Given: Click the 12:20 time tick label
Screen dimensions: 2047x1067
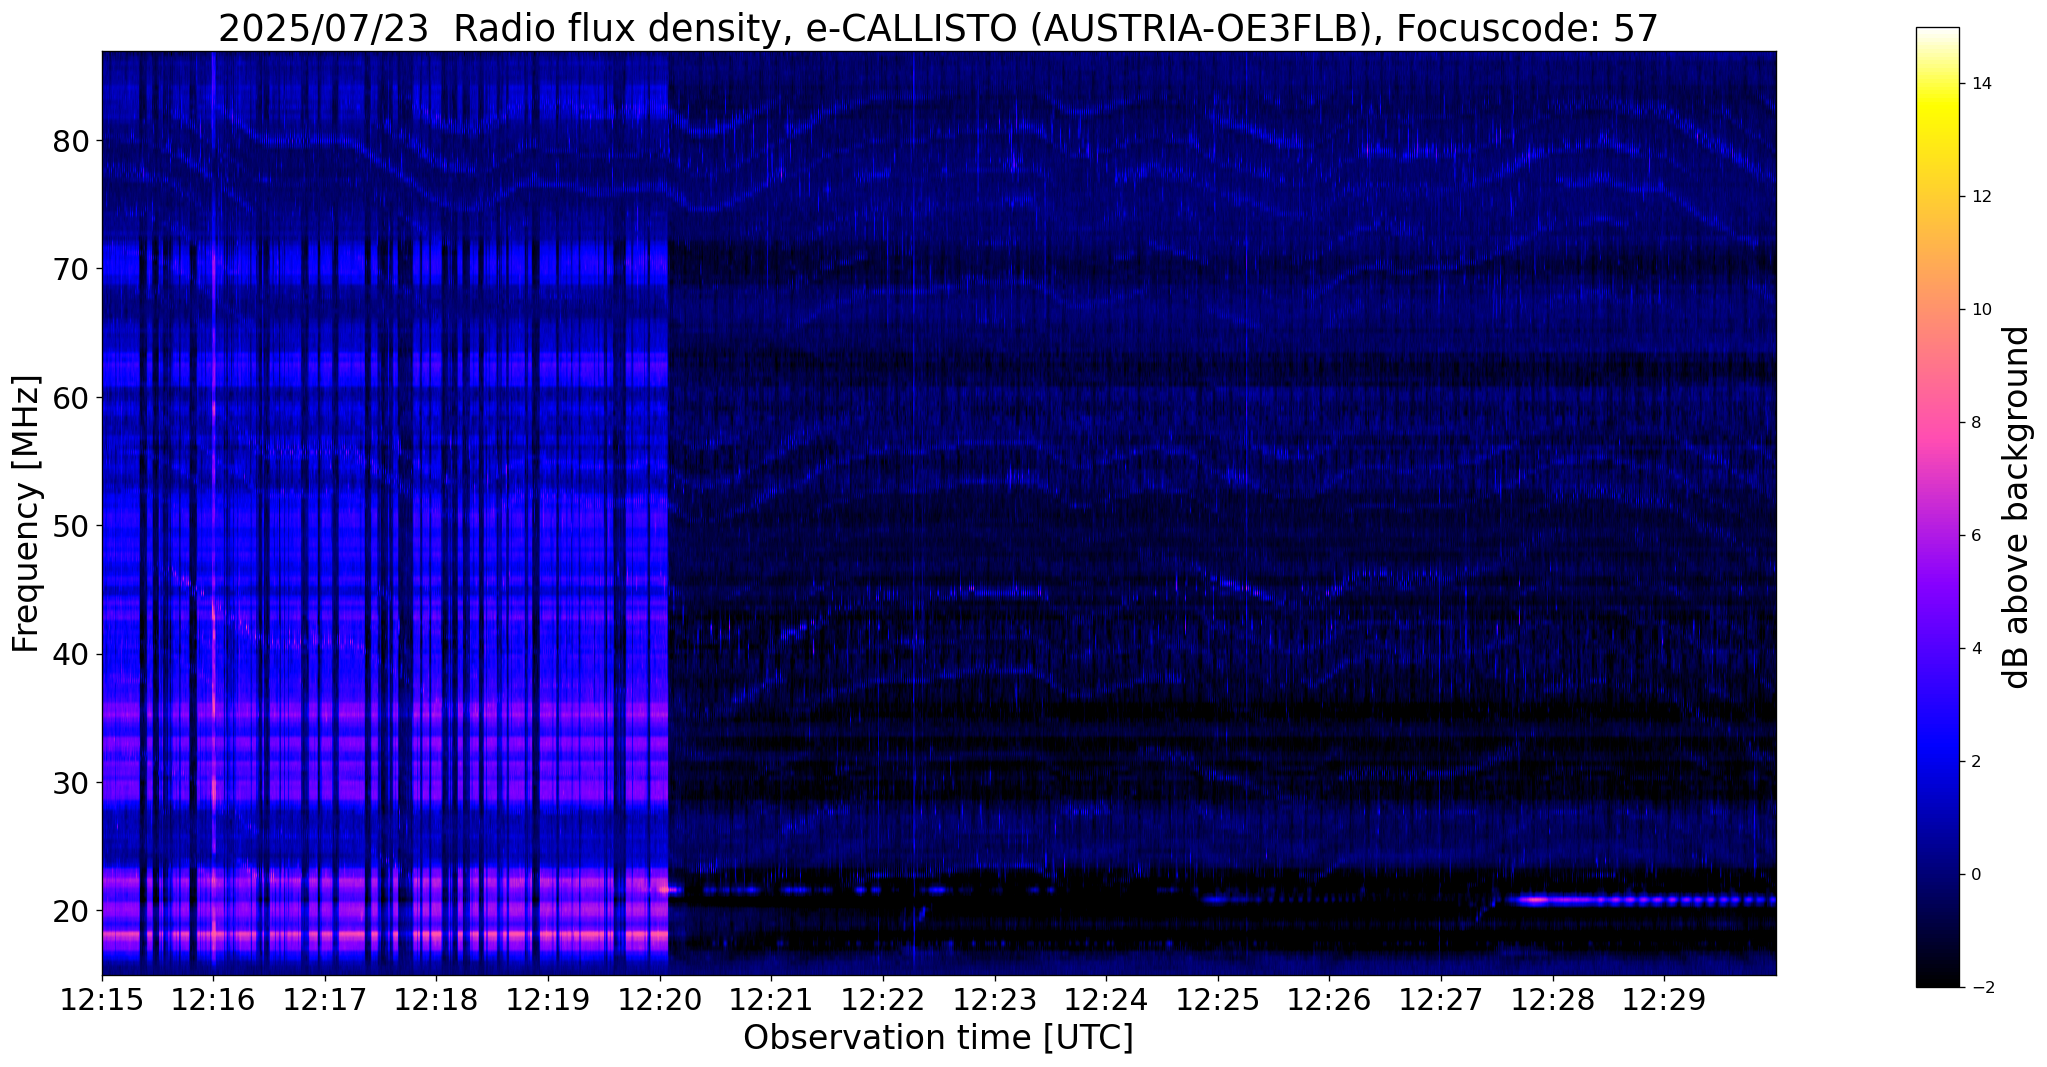Looking at the screenshot, I should [660, 1000].
